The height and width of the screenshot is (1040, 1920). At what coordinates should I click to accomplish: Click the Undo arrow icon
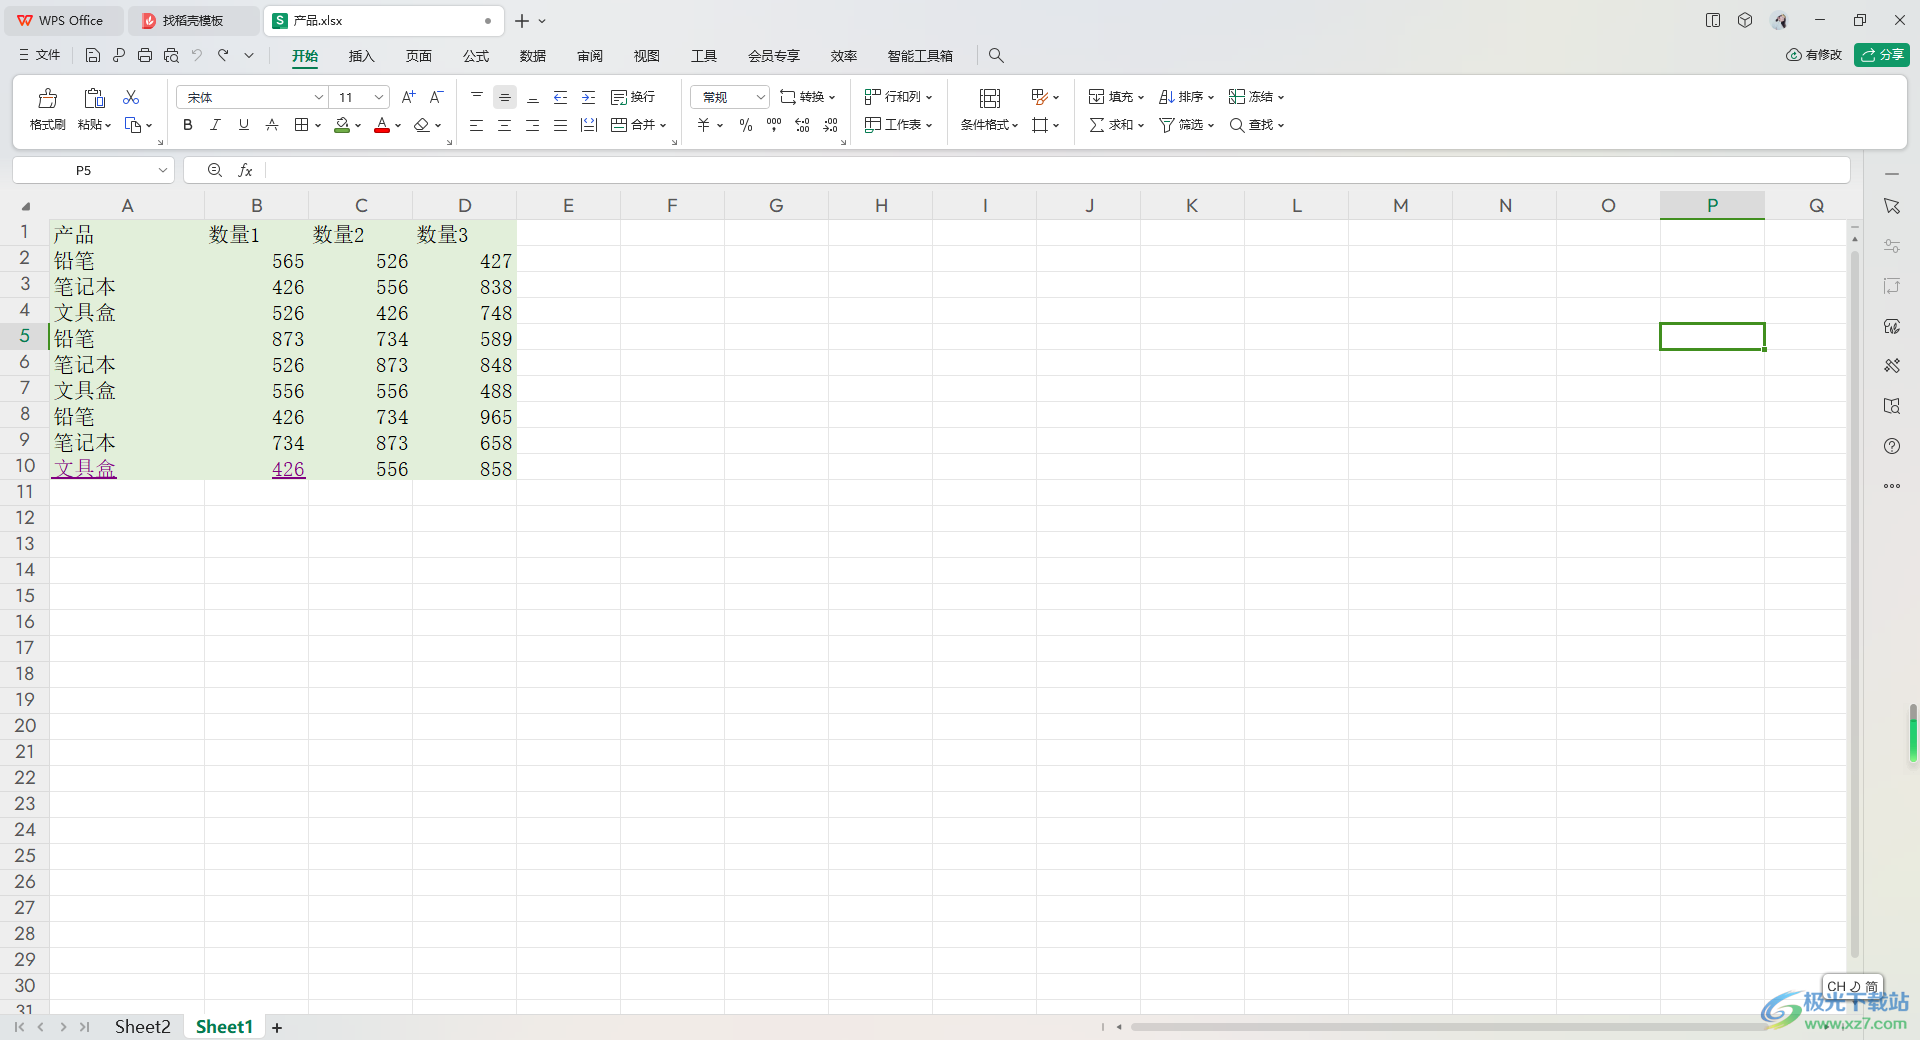[x=197, y=56]
